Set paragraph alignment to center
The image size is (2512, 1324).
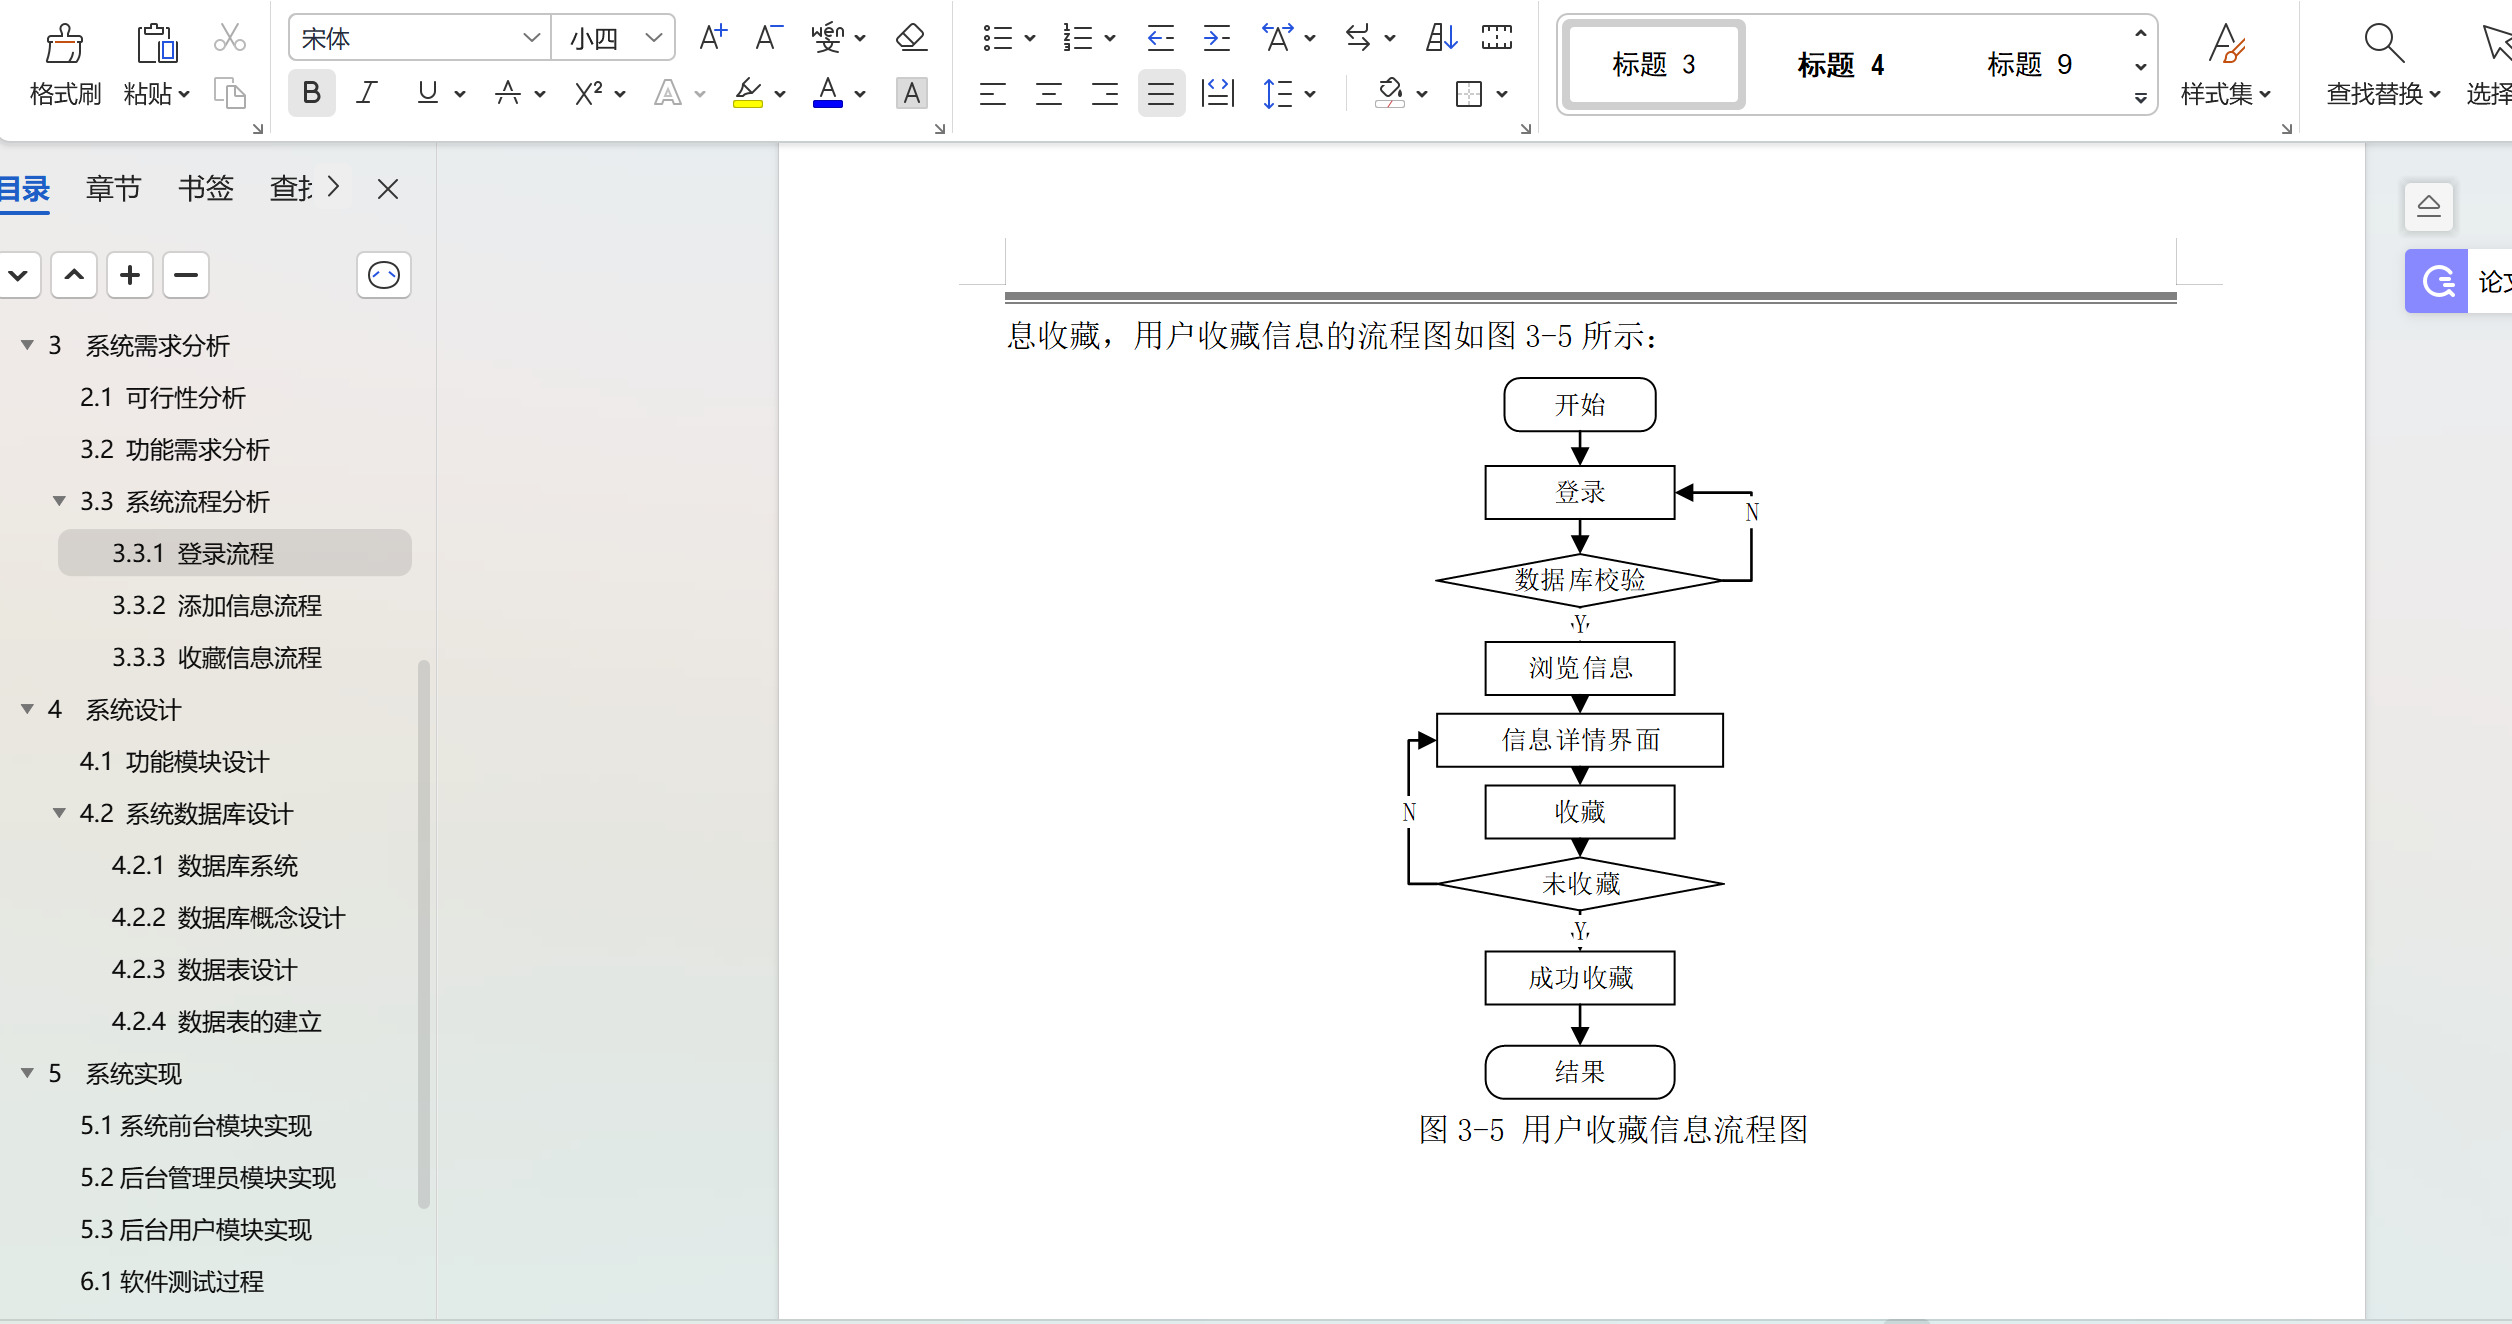tap(1048, 93)
